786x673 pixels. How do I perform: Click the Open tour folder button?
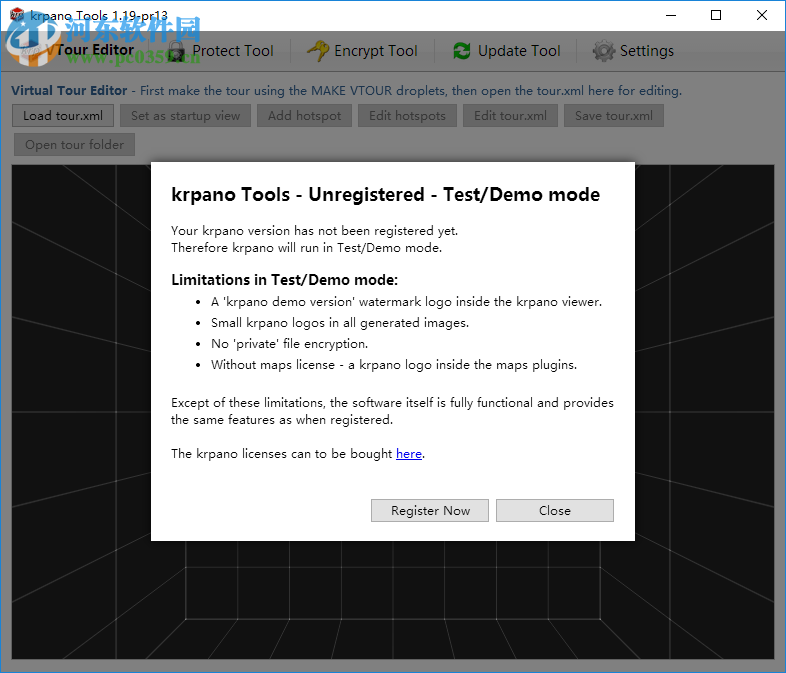point(74,145)
